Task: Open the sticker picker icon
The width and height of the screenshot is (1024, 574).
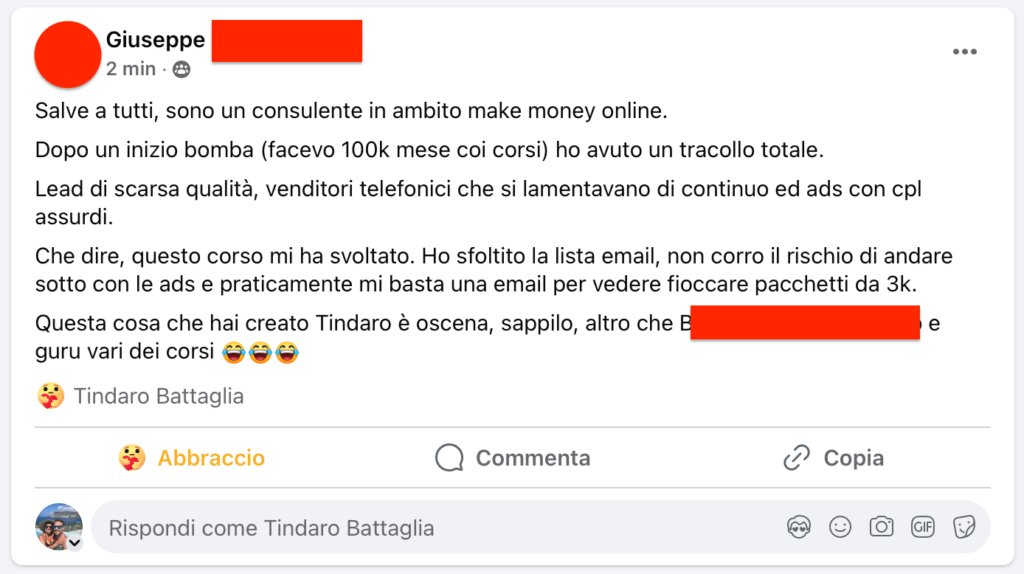Action: tap(964, 527)
